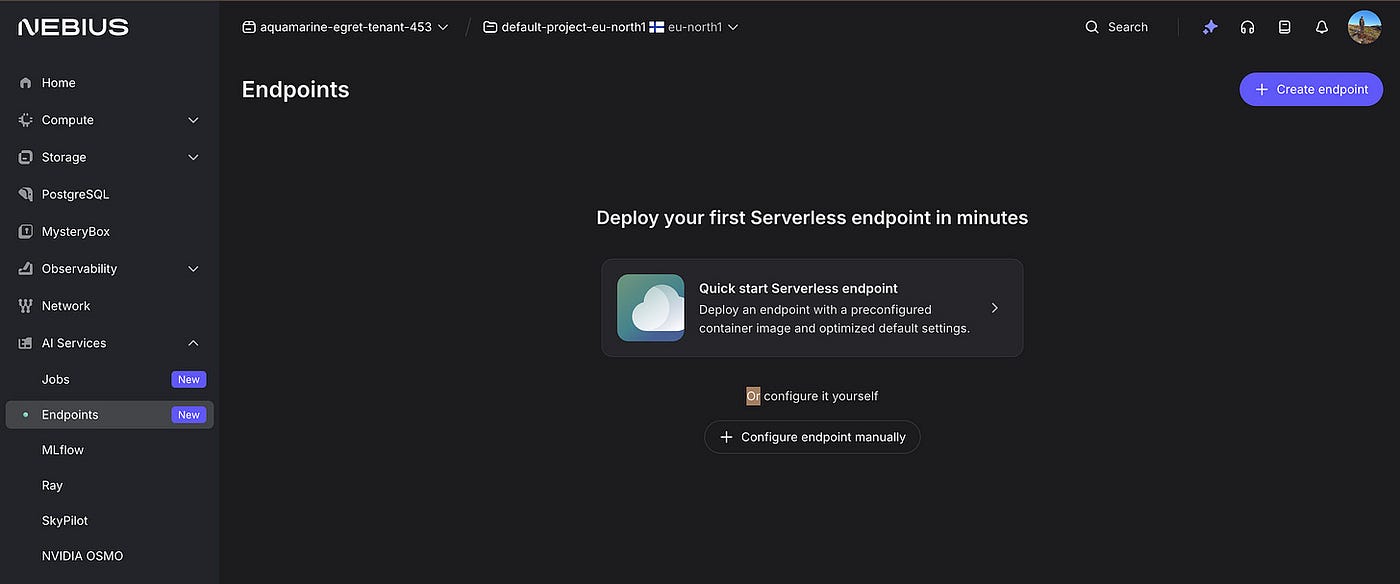Select Endpoints in sidebar
Viewport: 1400px width, 584px height.
(110, 415)
